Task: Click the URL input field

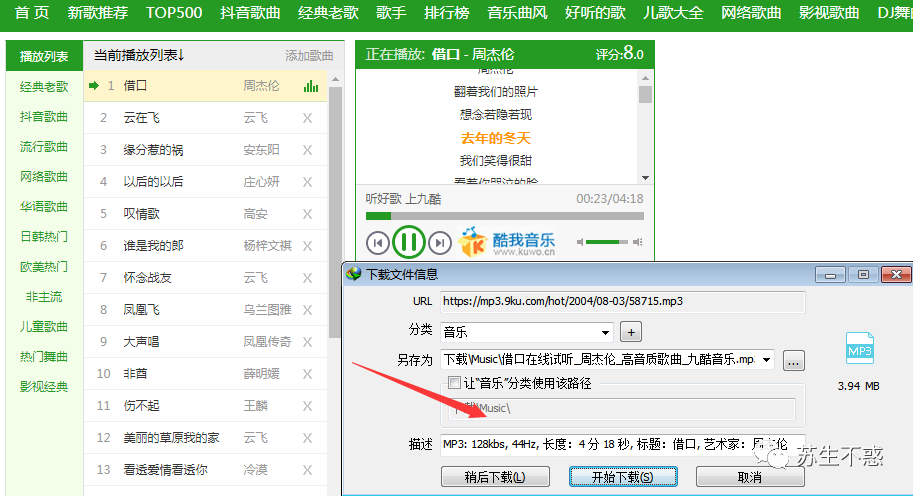Action: point(622,302)
